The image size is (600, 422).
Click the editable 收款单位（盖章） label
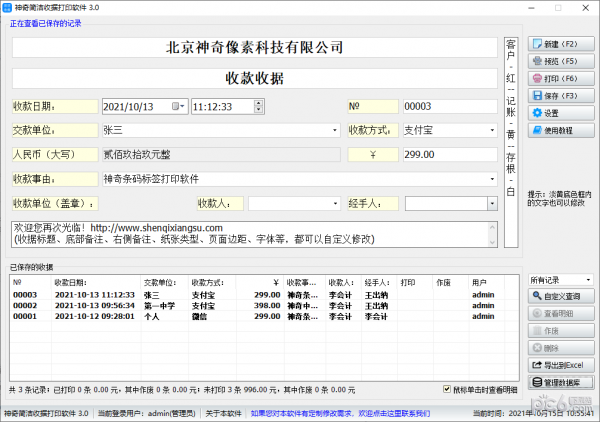55,204
